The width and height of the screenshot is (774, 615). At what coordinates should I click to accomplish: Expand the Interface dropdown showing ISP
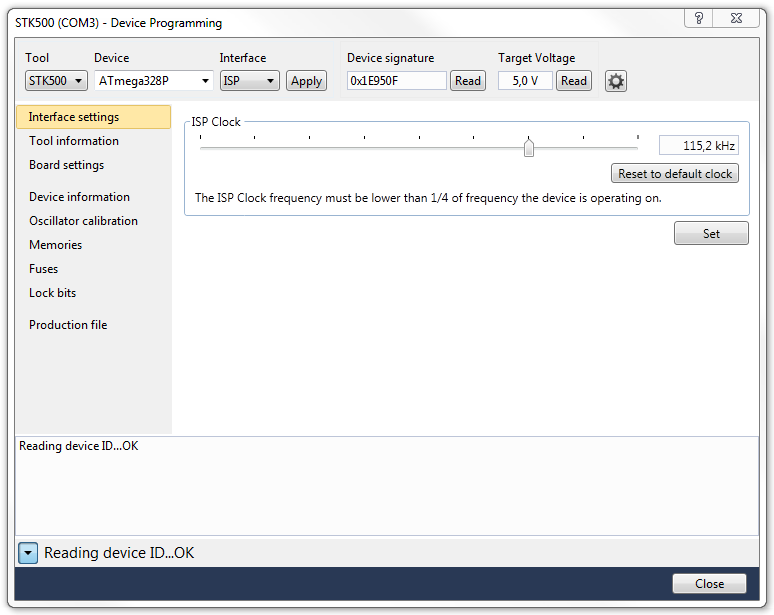coord(249,81)
